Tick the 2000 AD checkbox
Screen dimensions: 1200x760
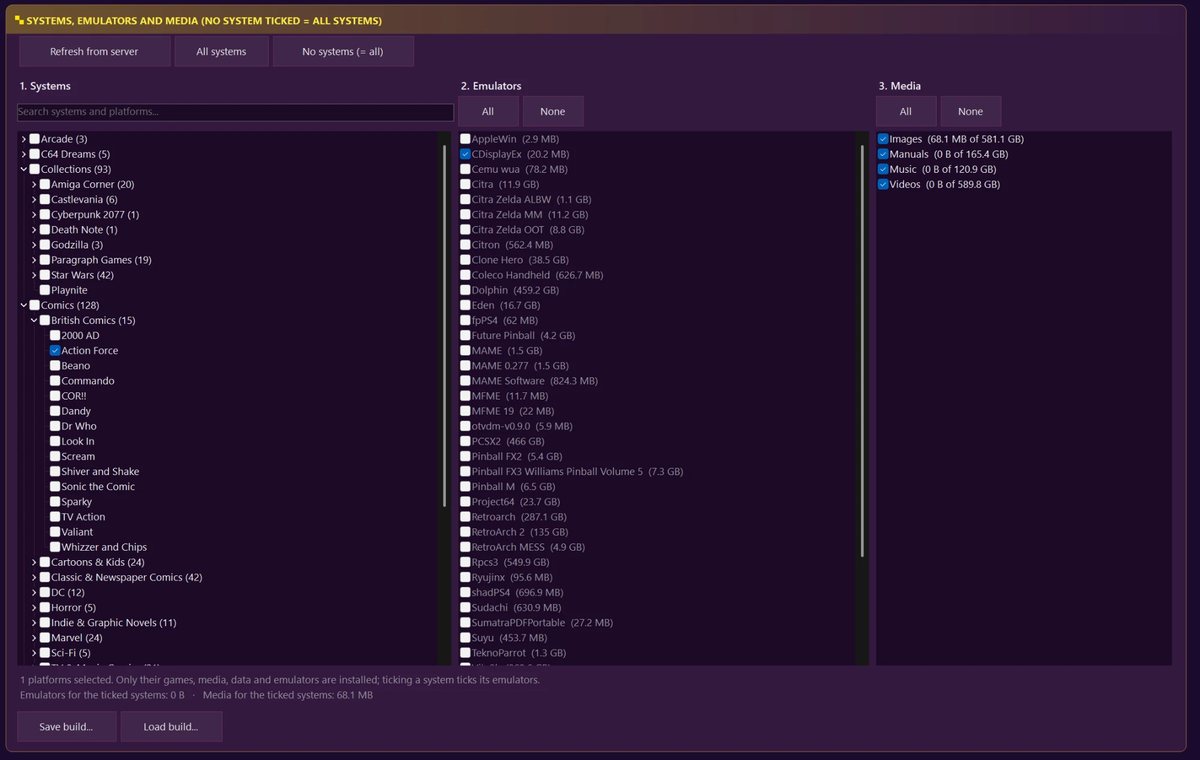55,336
